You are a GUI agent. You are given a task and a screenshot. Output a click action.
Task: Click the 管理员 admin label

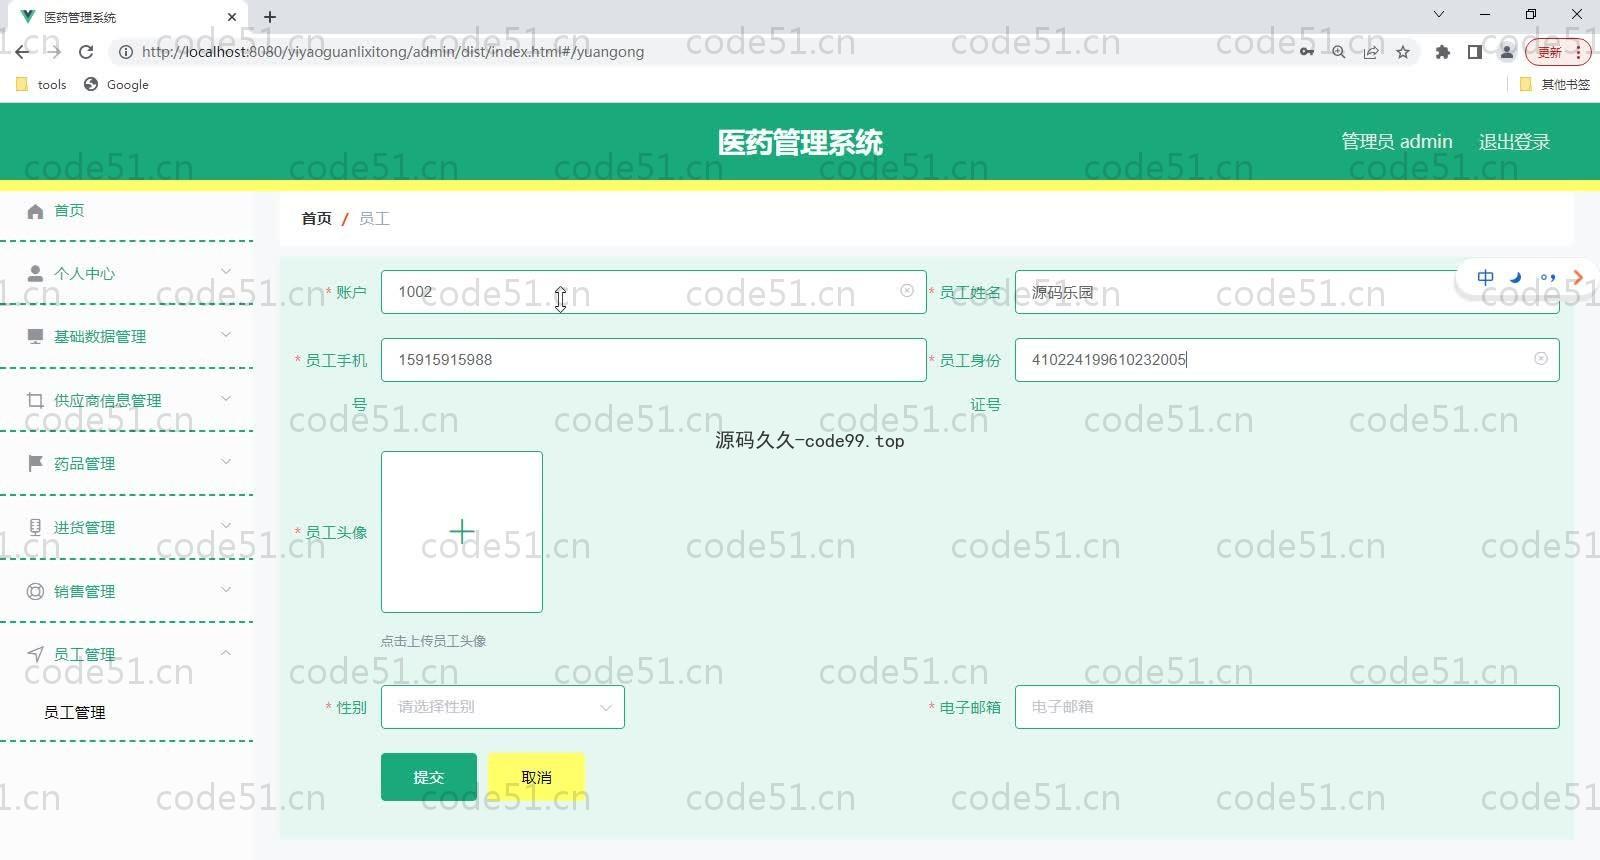(x=1397, y=142)
